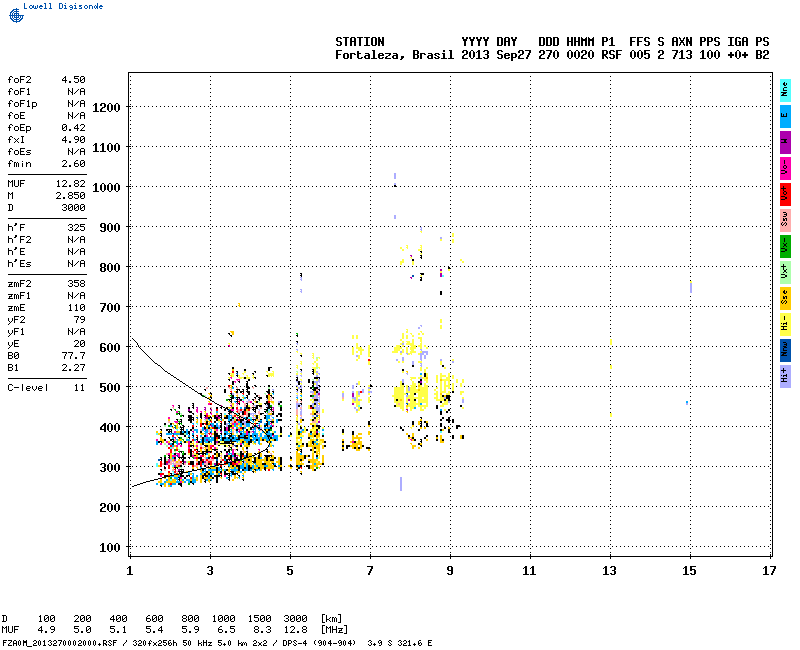Viewport: 800px width, 650px height.
Task: Open the Lowell Digisonde title link
Action: [63, 6]
